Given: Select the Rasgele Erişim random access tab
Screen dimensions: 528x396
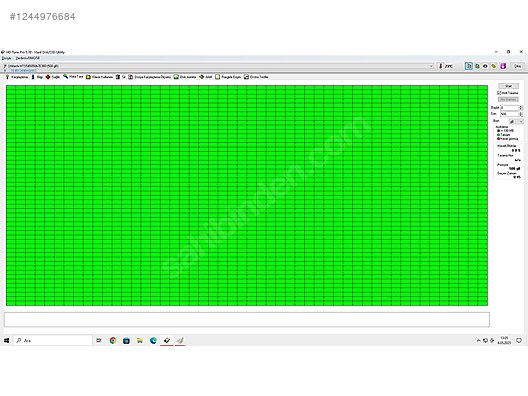Looking at the screenshot, I should pos(228,77).
